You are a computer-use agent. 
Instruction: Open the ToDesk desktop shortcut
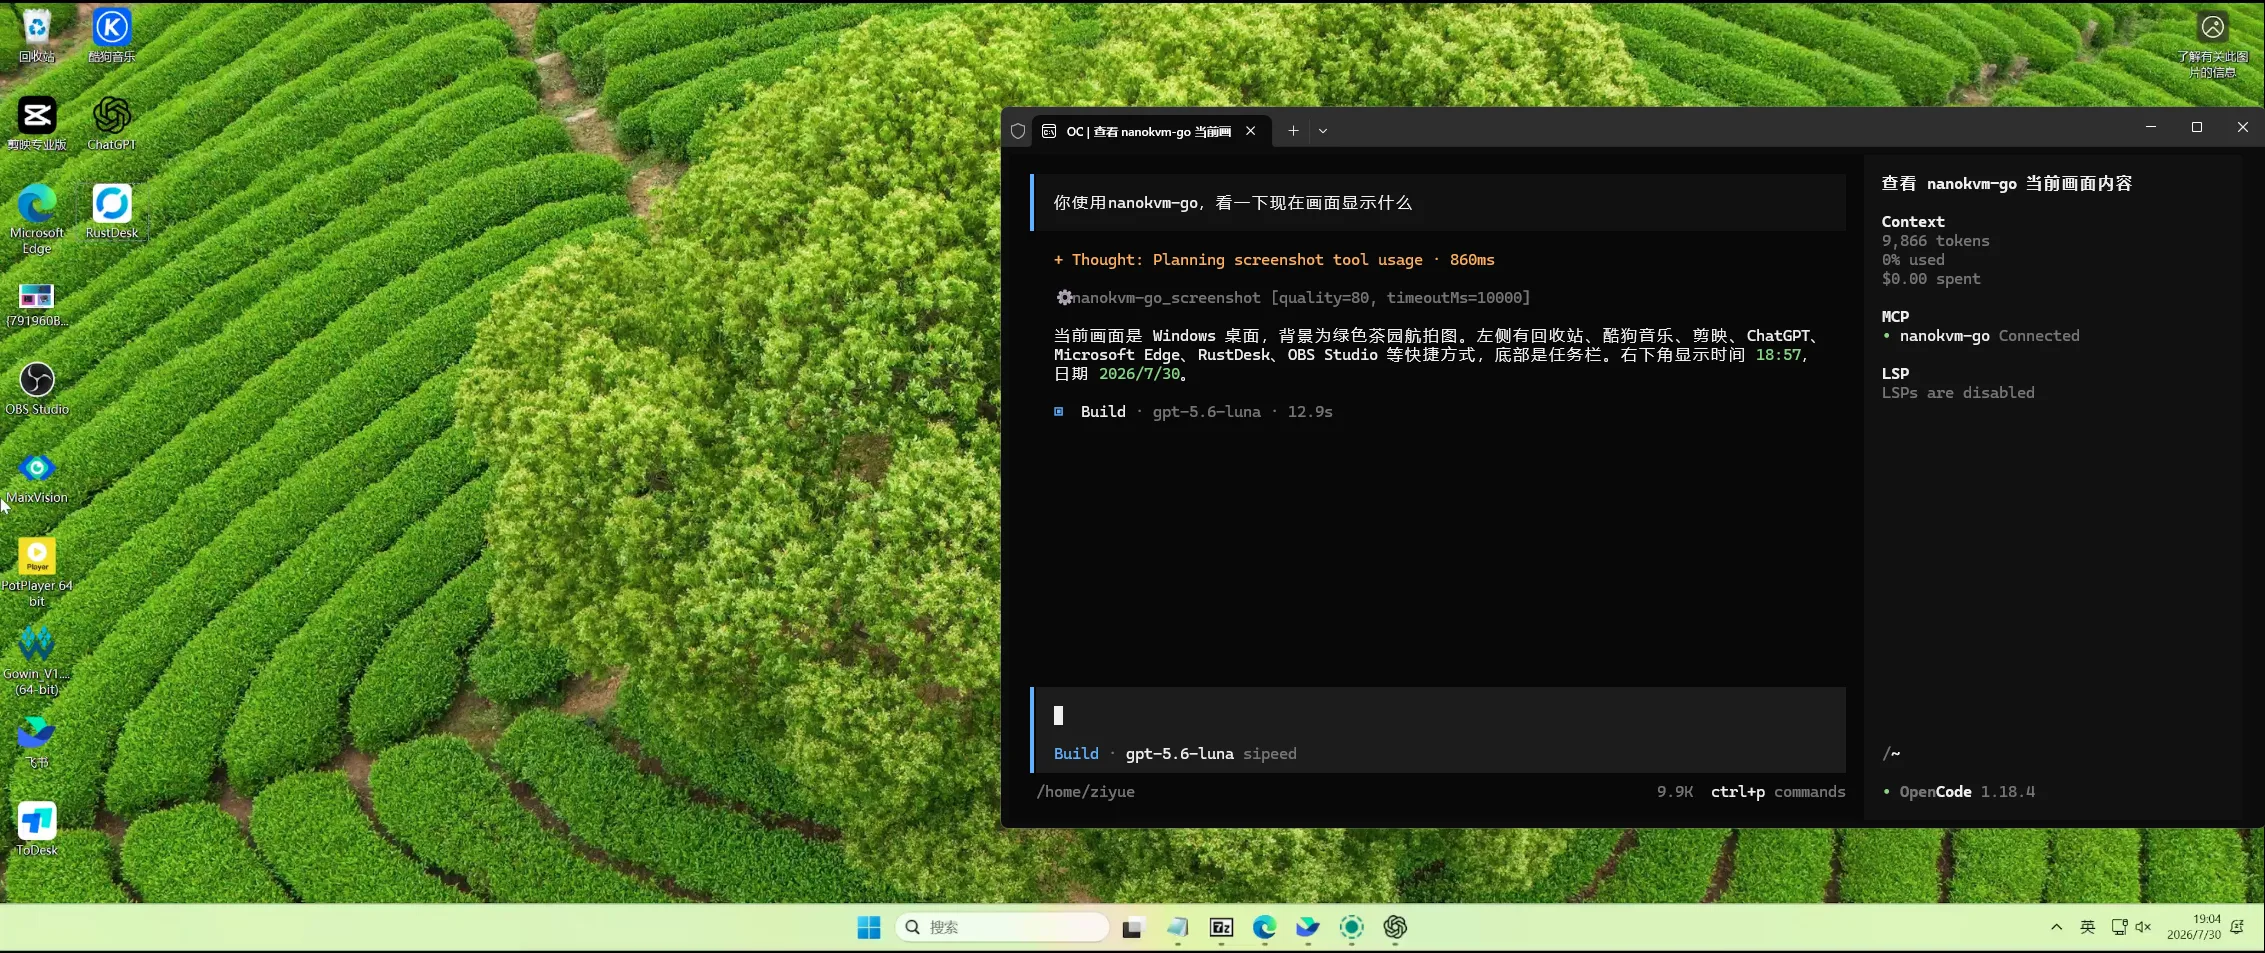tap(37, 829)
